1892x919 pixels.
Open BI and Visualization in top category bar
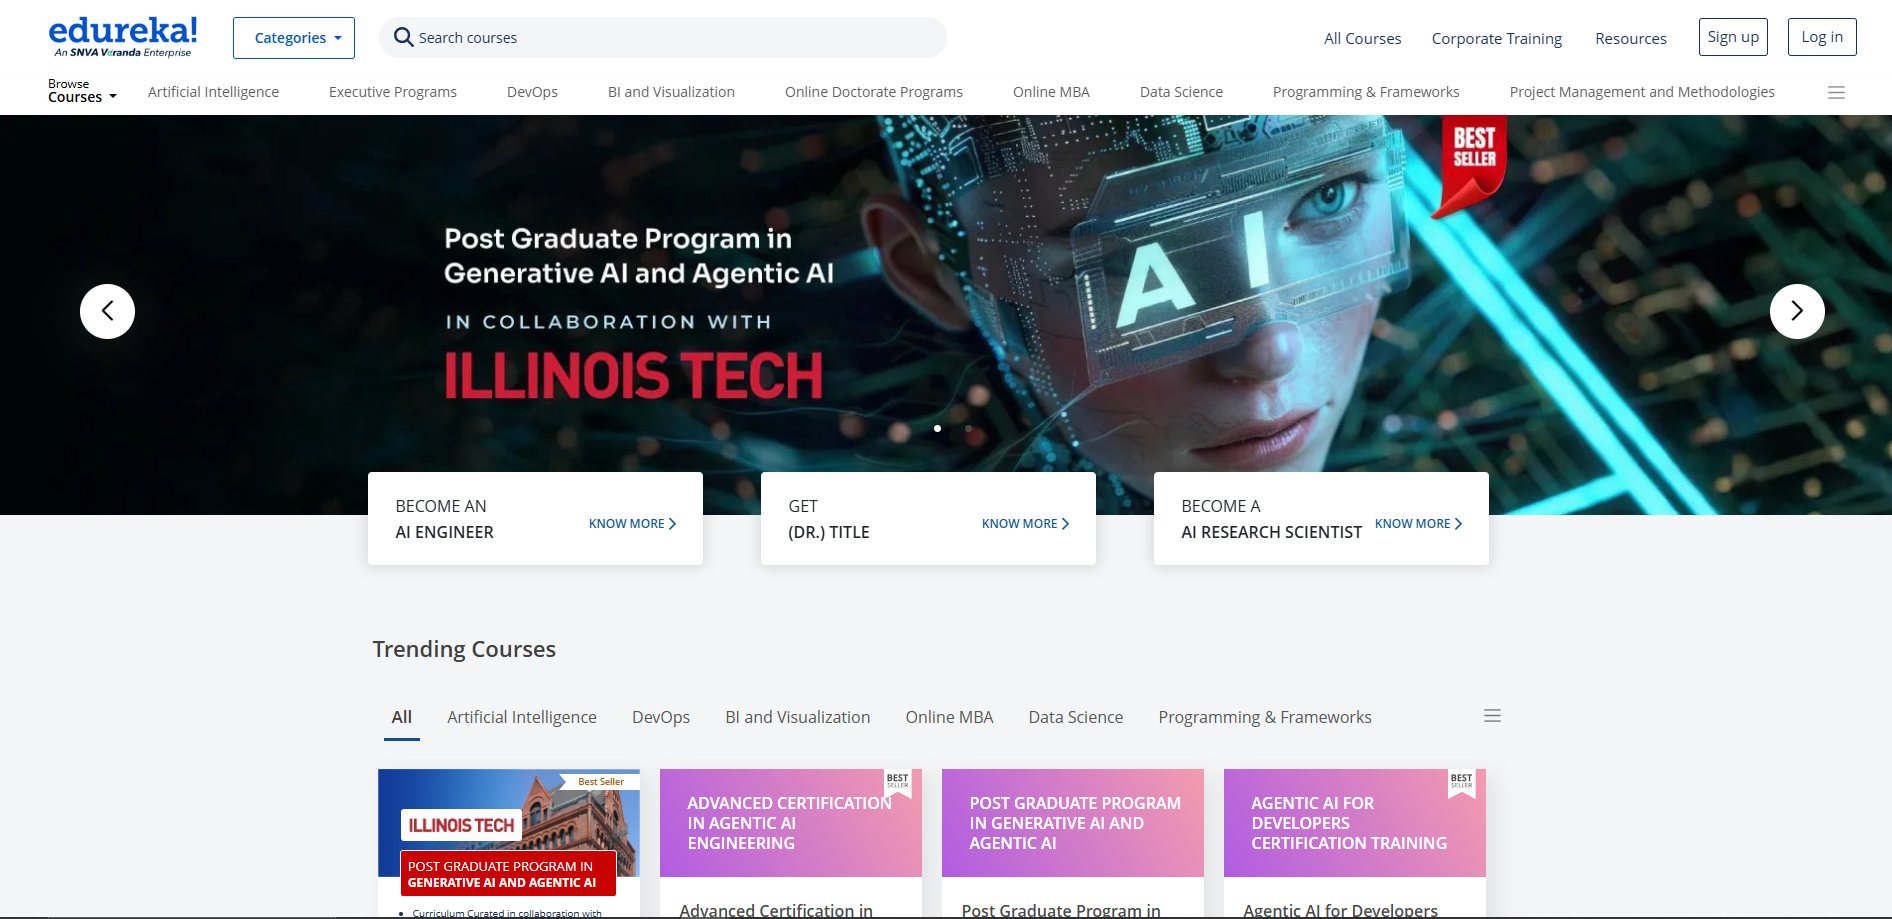(x=671, y=92)
